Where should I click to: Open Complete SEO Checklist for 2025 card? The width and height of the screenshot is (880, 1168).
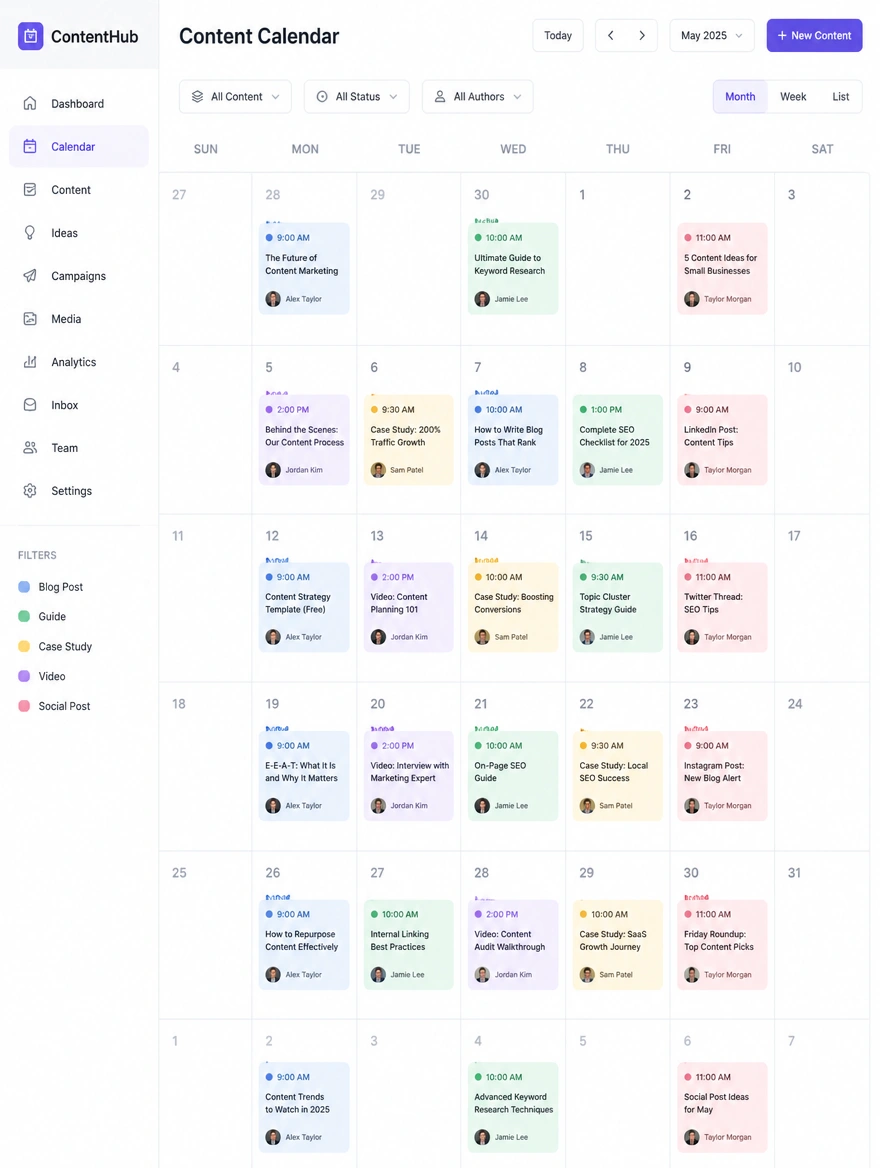click(618, 440)
